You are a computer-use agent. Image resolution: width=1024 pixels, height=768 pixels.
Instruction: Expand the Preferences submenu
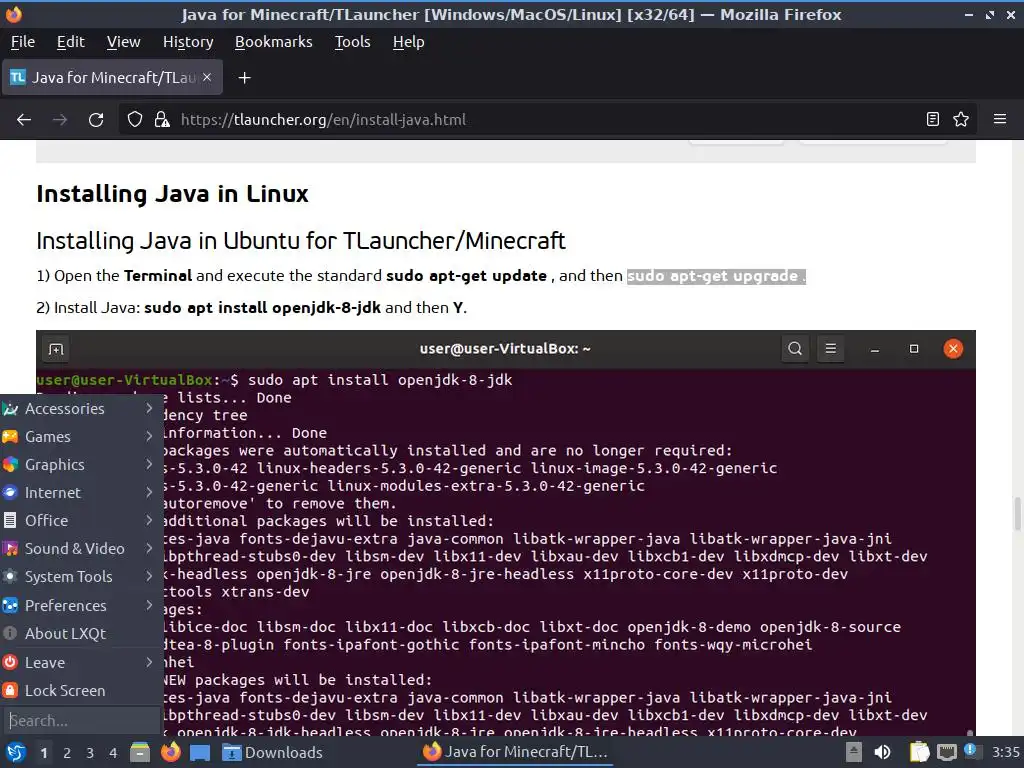(81, 605)
